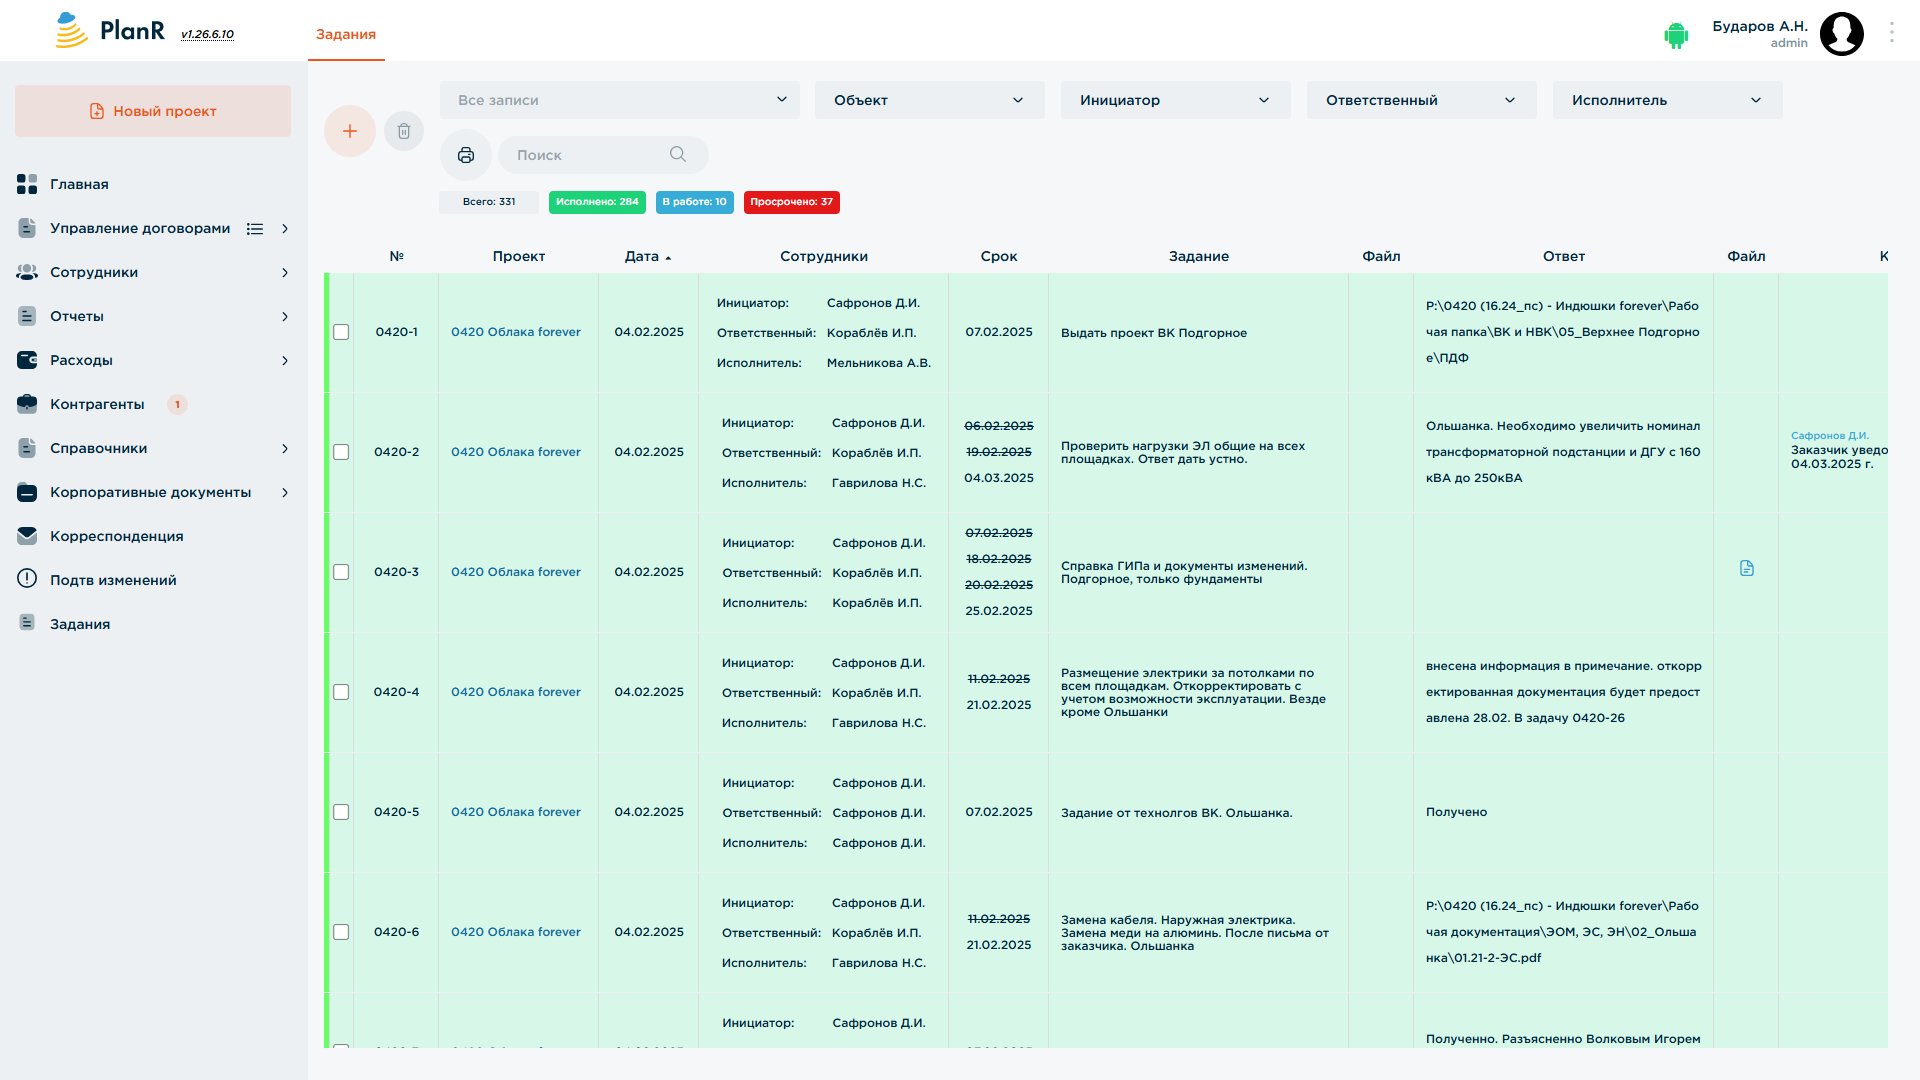Expand the Сотрудники sidebar section
Viewport: 1920px width, 1080px height.
tap(153, 272)
